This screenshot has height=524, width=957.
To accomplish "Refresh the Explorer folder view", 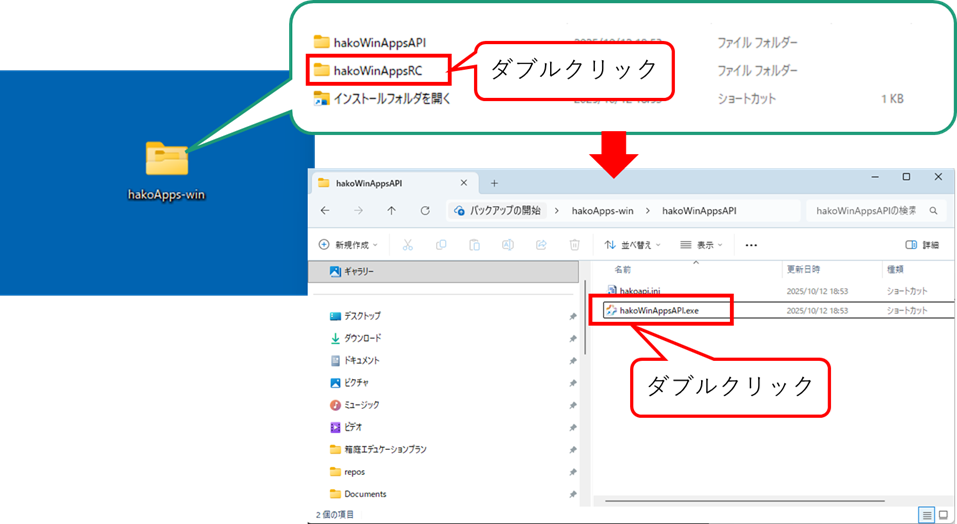I will (x=425, y=210).
